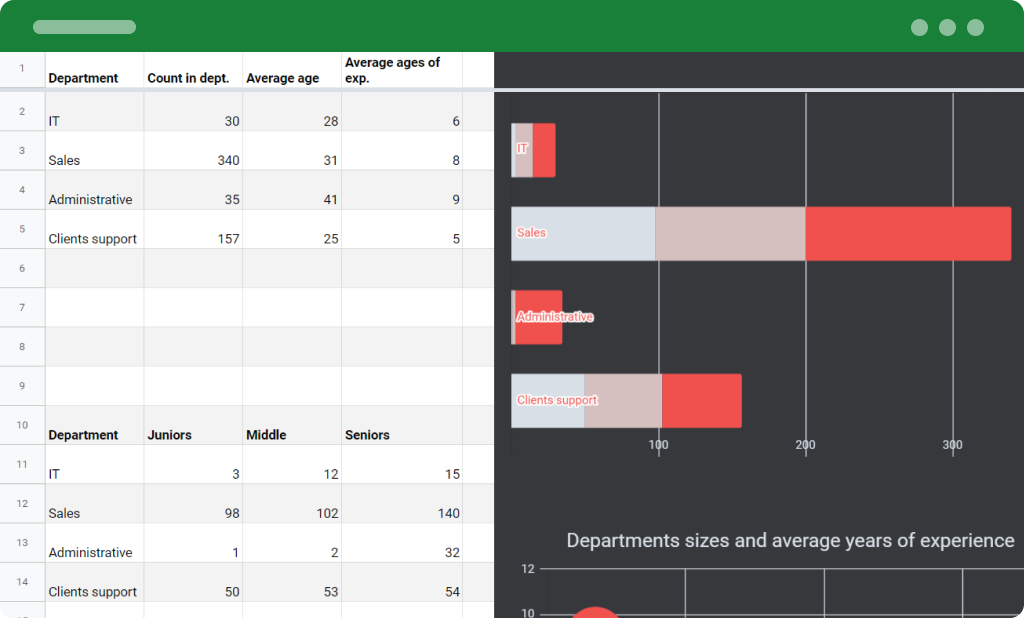This screenshot has width=1024, height=618.
Task: Click row number 2 header
Action: tap(22, 112)
